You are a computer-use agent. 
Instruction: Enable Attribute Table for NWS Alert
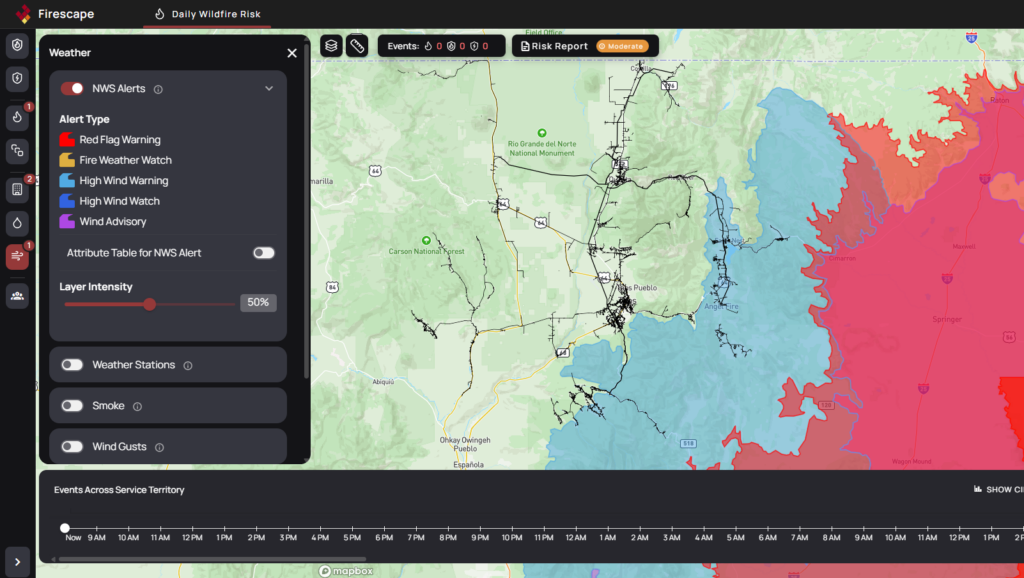click(x=263, y=253)
